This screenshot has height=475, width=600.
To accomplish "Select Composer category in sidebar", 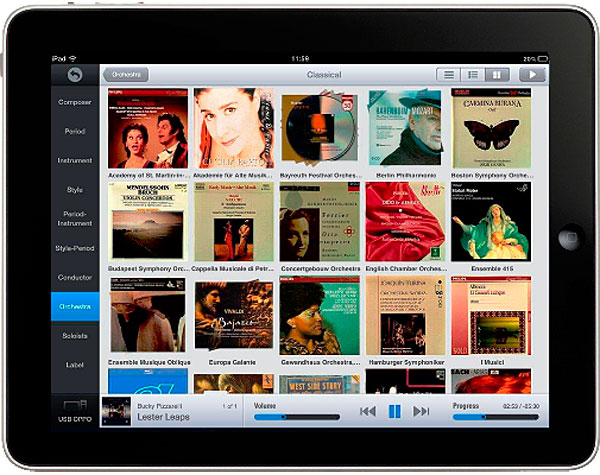I will 75,102.
